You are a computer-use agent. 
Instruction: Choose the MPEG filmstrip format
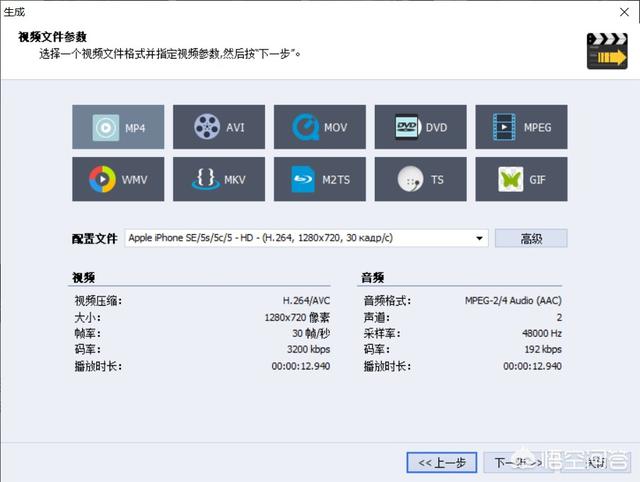click(x=521, y=127)
